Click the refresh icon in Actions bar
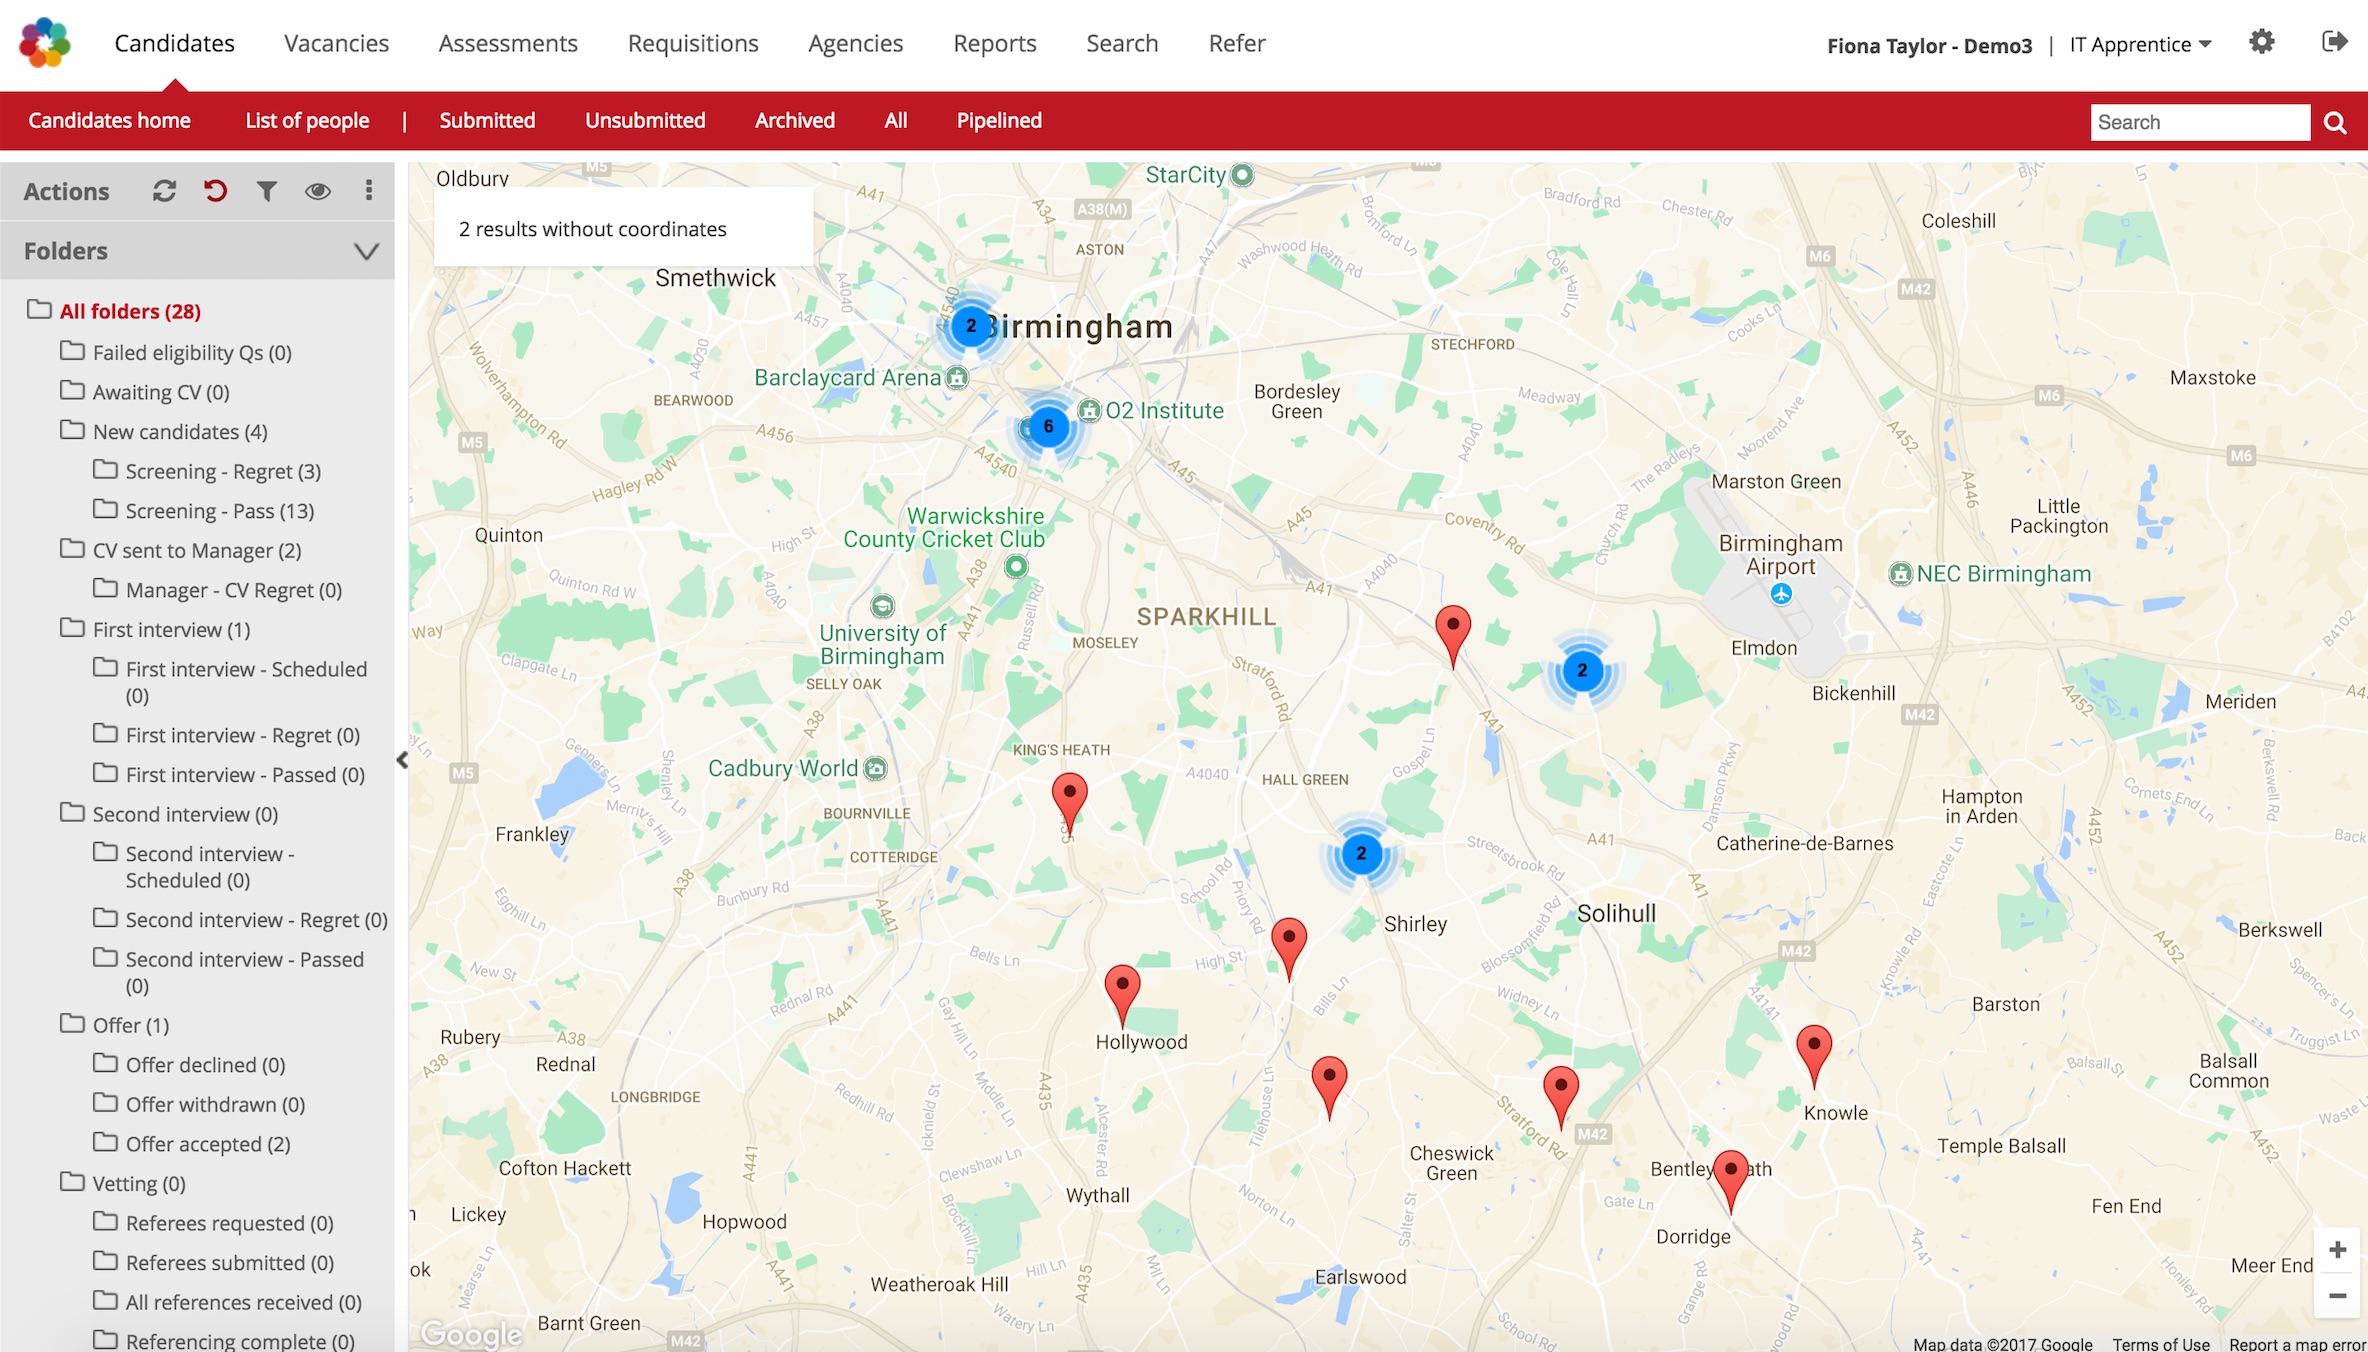This screenshot has width=2368, height=1352. click(164, 191)
